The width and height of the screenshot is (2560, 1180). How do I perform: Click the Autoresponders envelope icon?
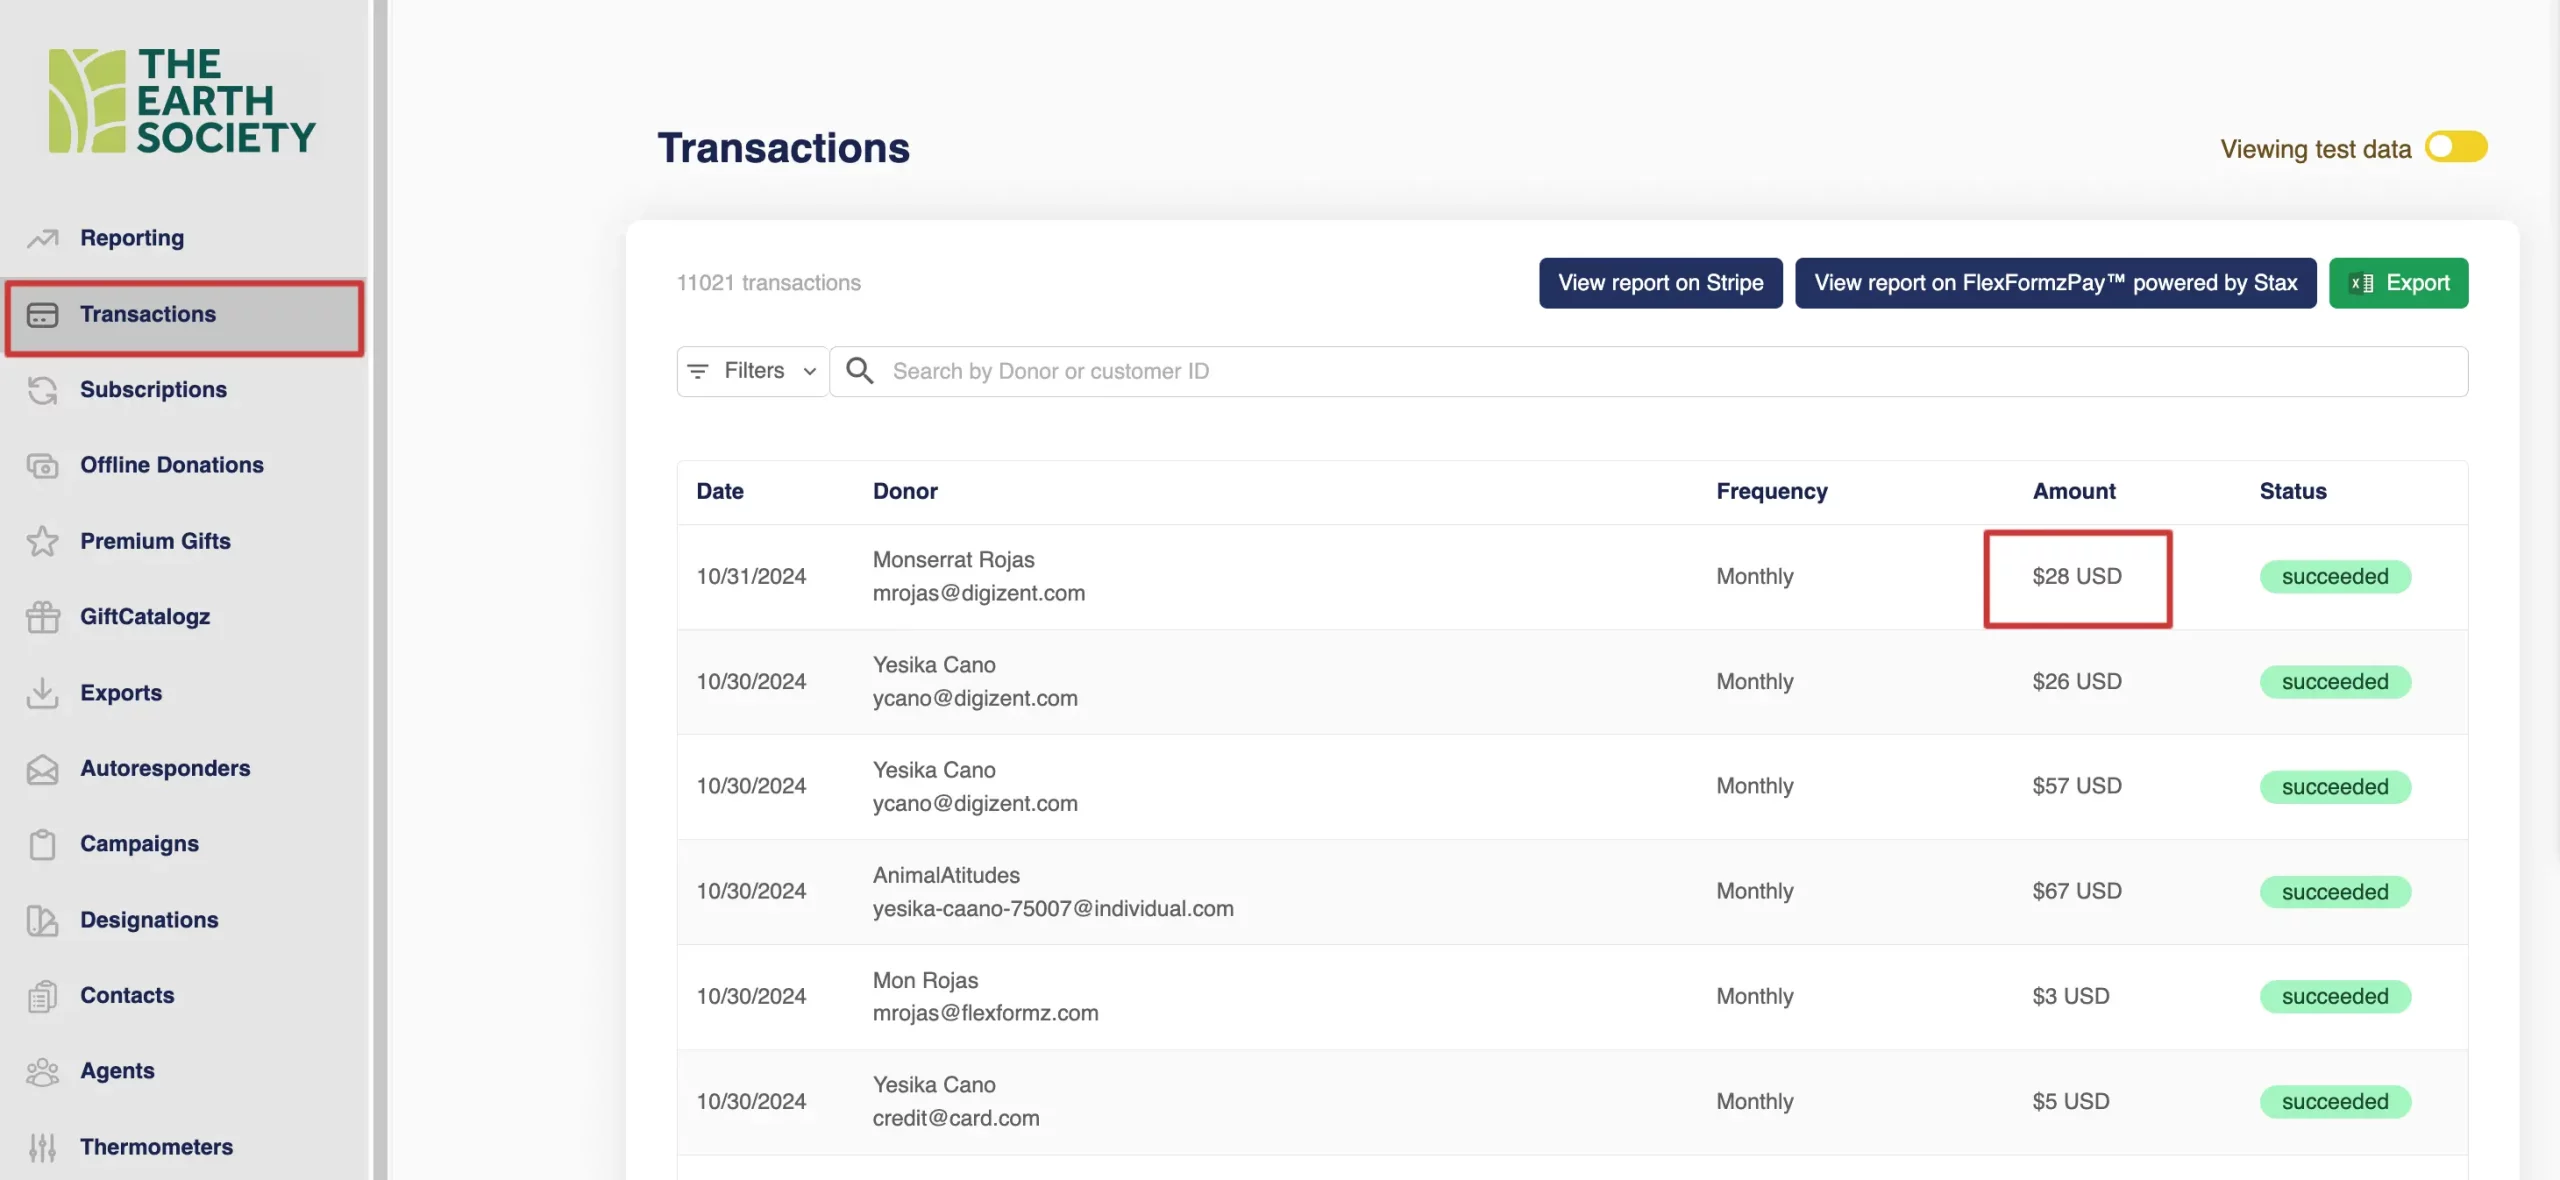point(42,769)
